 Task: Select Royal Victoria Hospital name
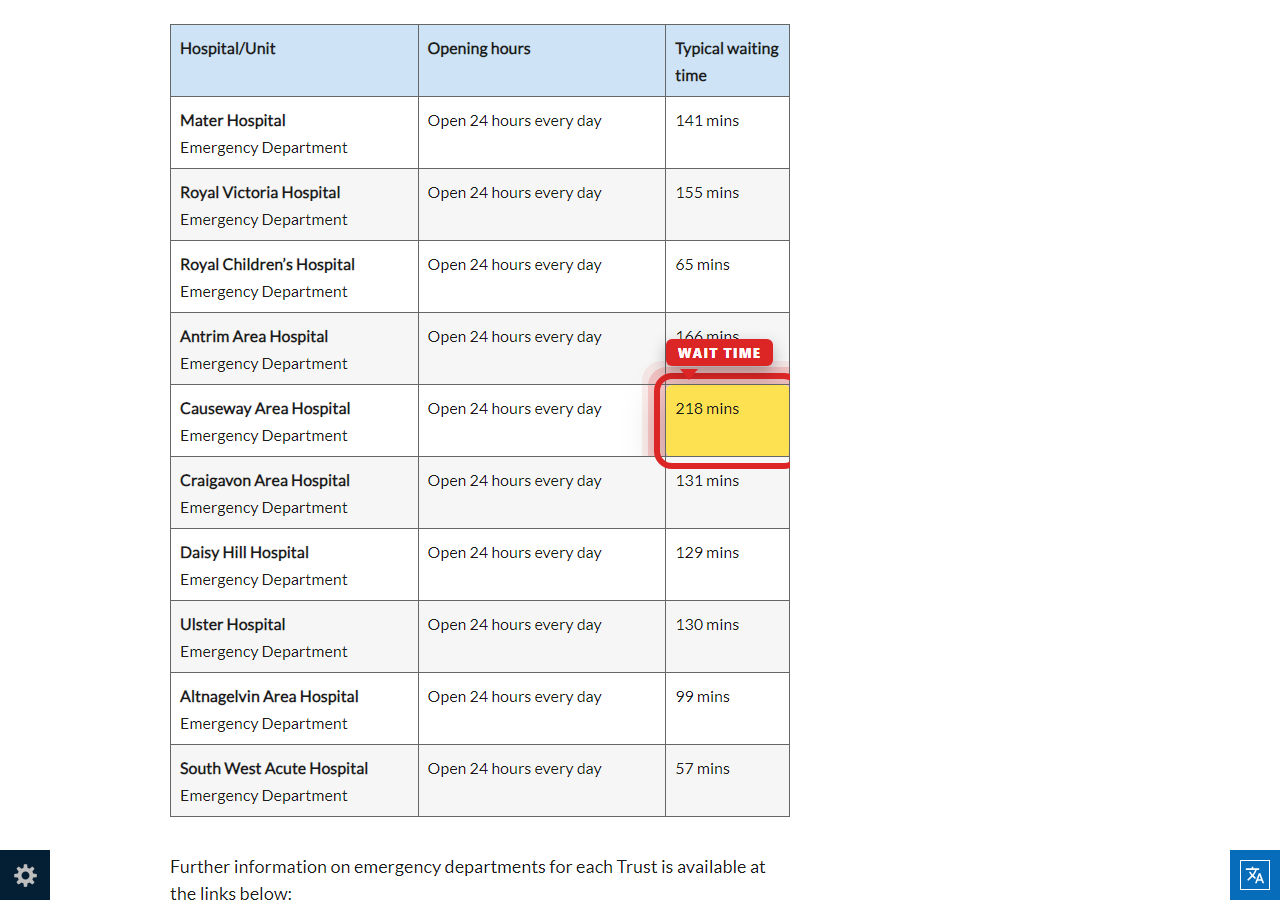260,192
